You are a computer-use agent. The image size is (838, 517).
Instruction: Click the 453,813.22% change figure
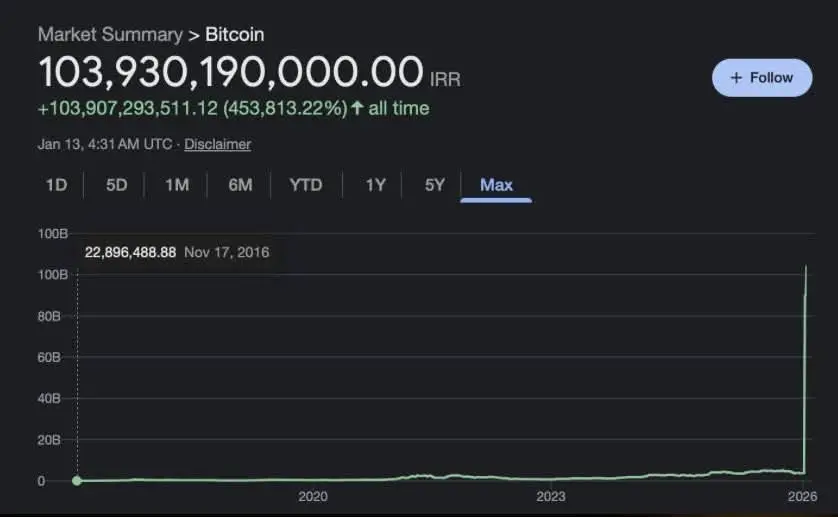coord(284,108)
